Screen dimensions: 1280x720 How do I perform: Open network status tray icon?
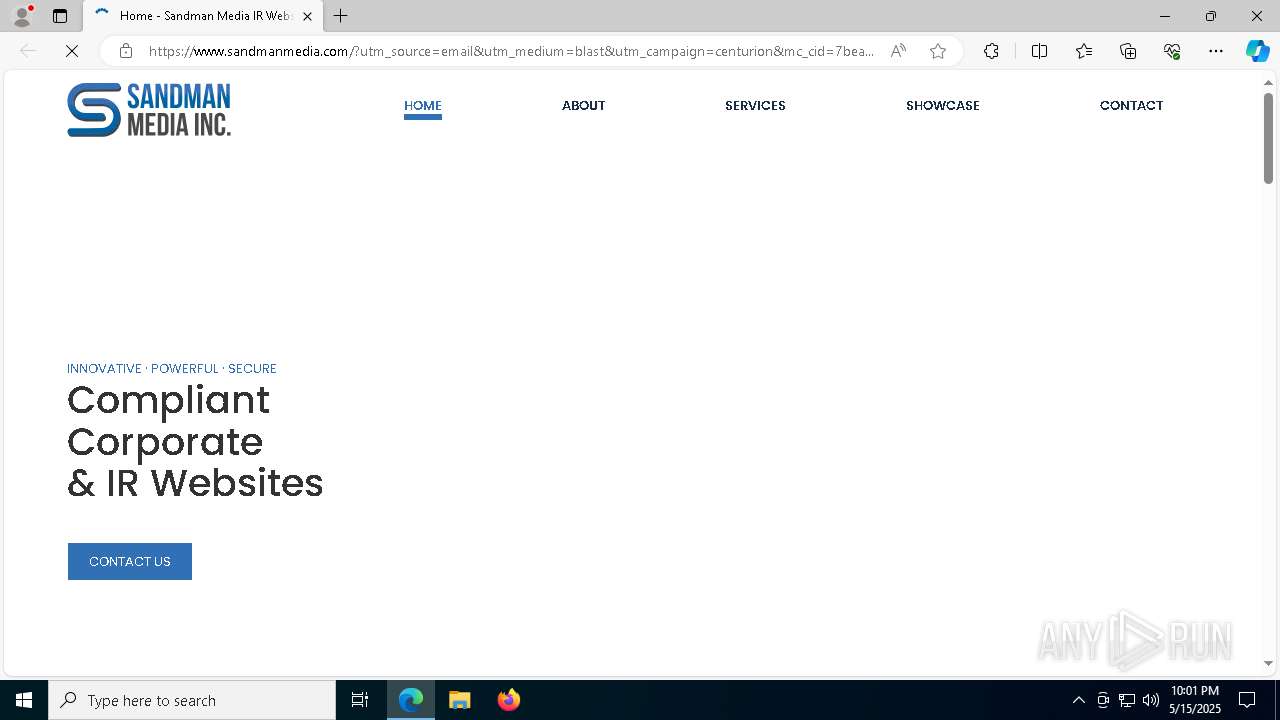tap(1127, 700)
